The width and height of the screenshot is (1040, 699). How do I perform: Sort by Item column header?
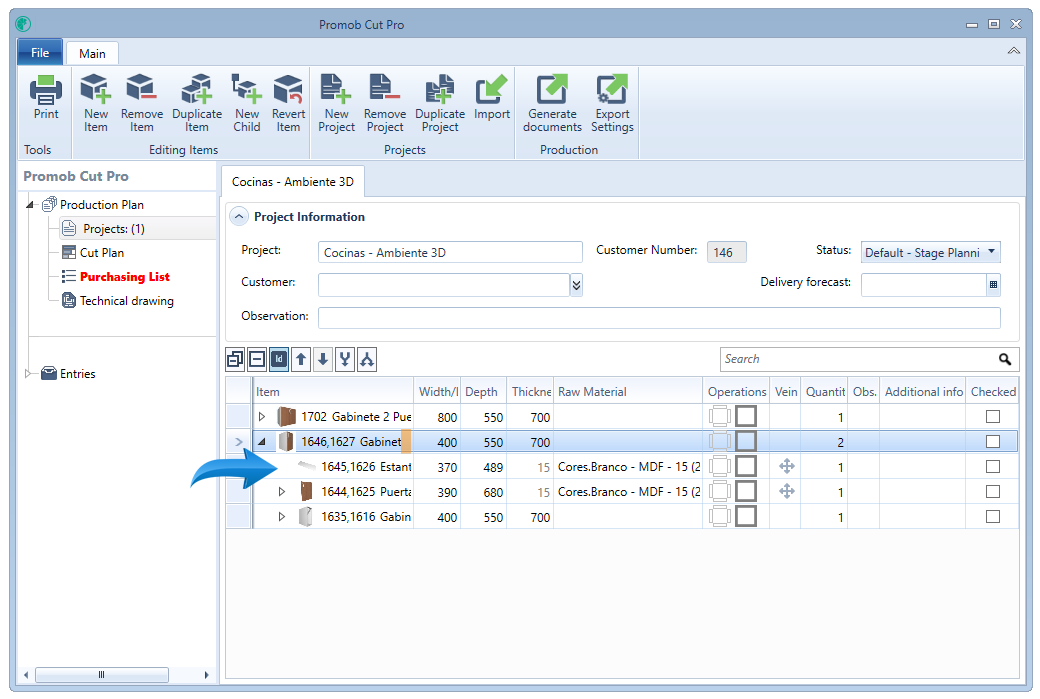pos(333,391)
